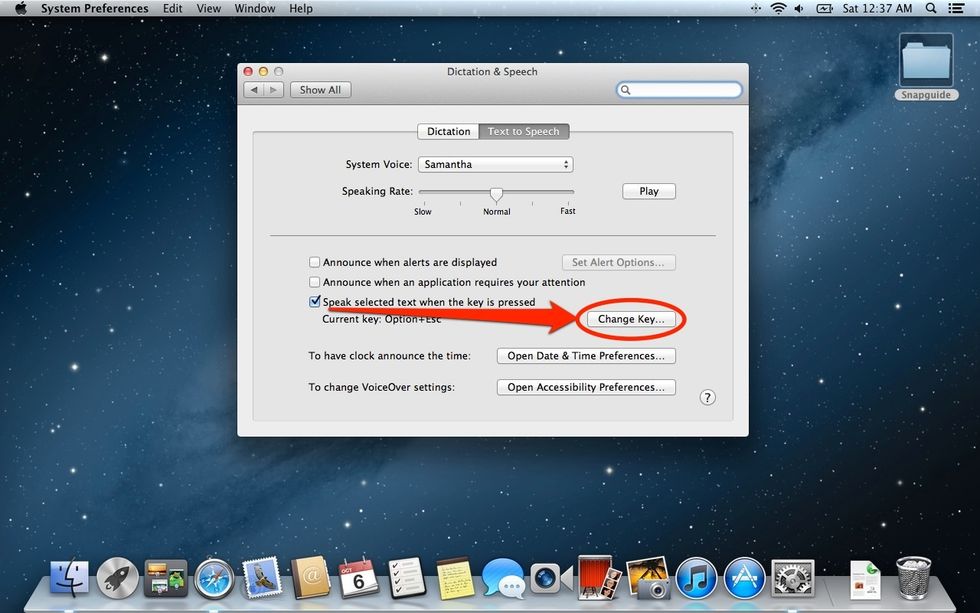The image size is (980, 613).
Task: Switch to the Dictation tab
Action: pos(448,131)
